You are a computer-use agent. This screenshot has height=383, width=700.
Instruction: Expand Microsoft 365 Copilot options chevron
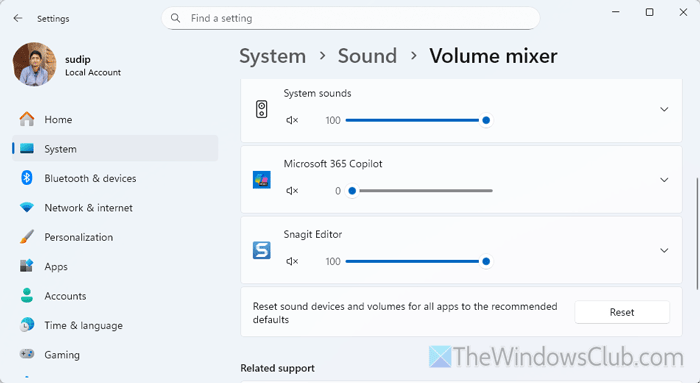pos(664,180)
